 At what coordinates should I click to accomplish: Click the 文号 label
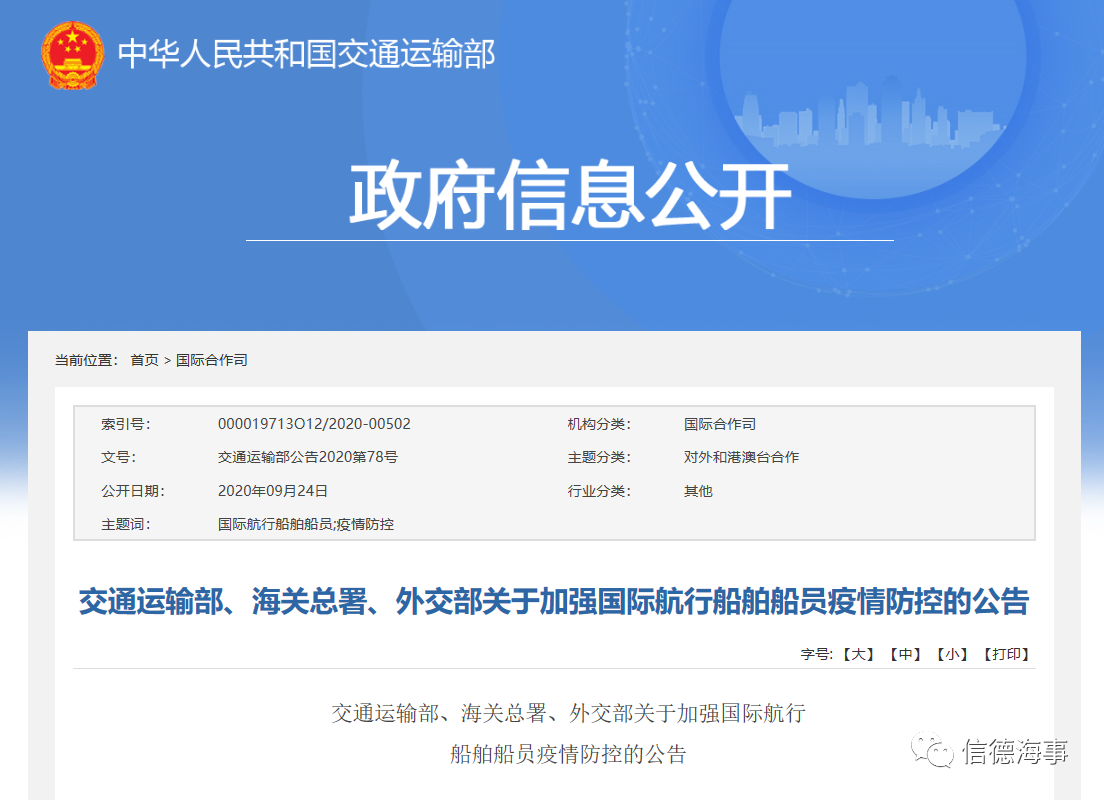coord(118,457)
